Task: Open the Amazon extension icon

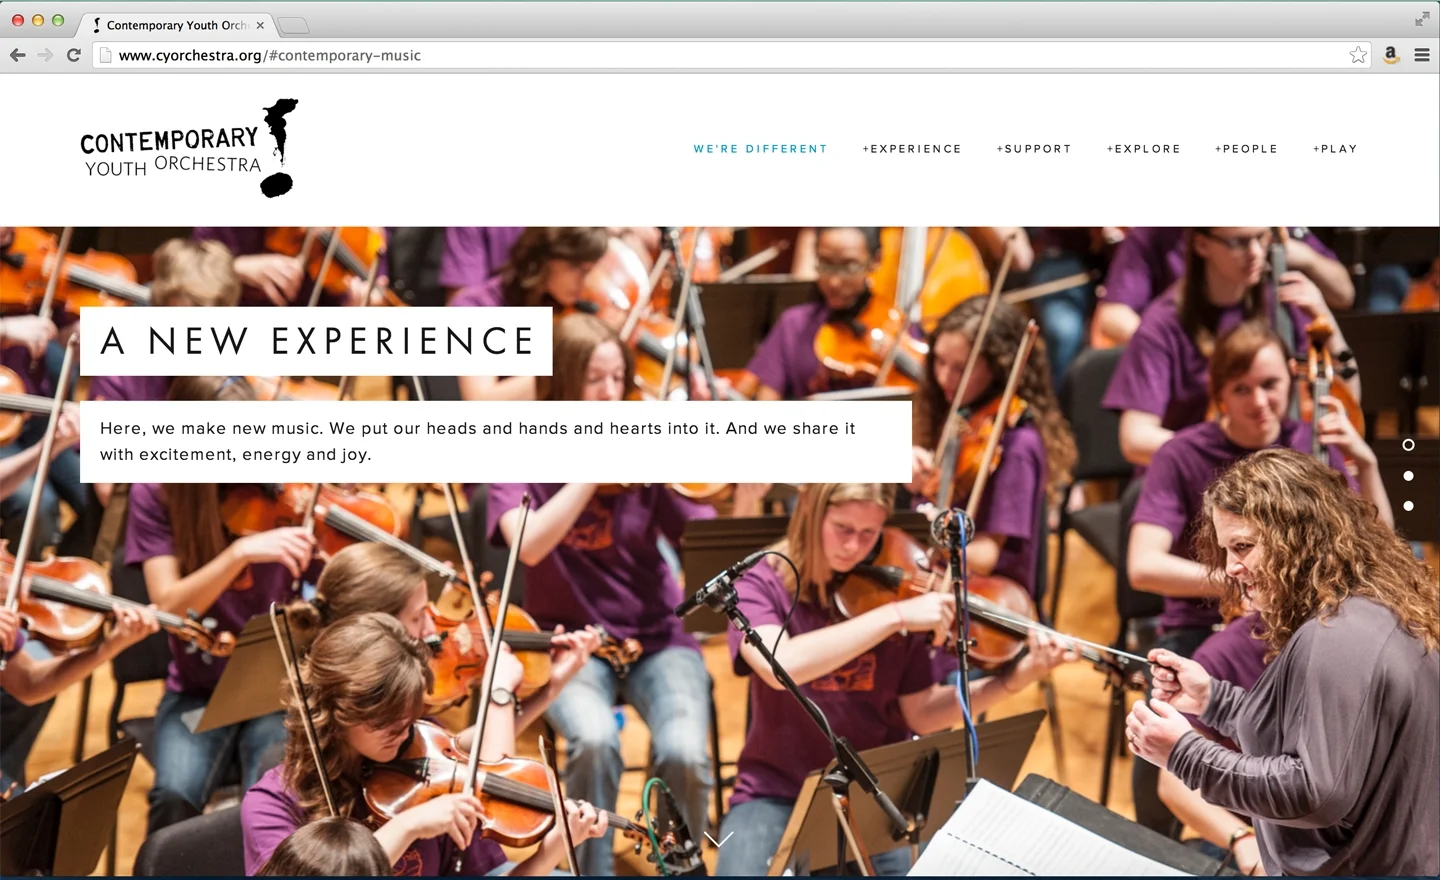Action: [1391, 55]
